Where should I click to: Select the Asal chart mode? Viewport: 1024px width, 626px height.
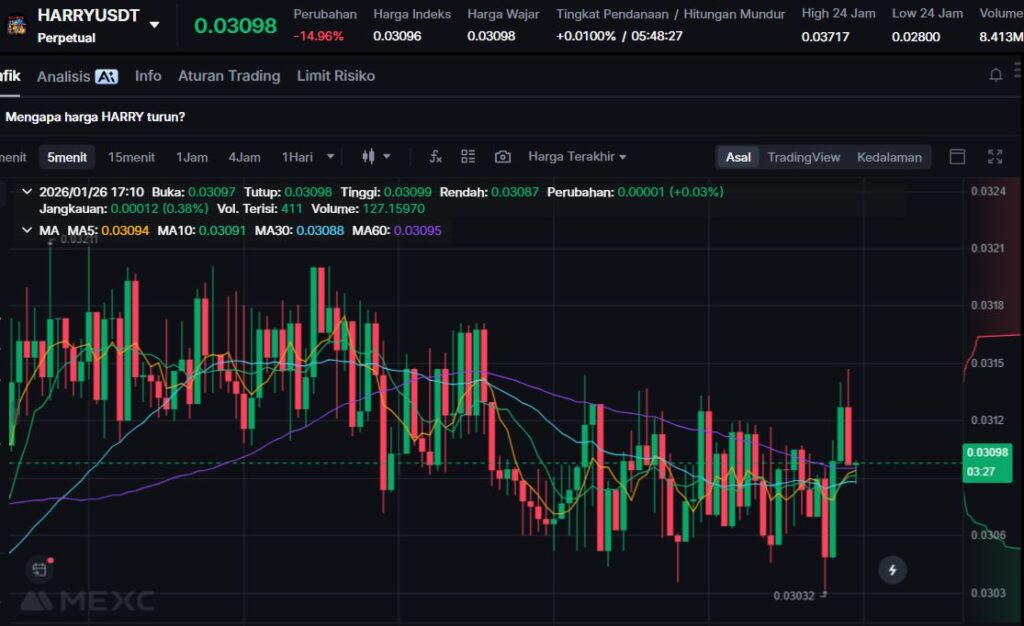(738, 157)
